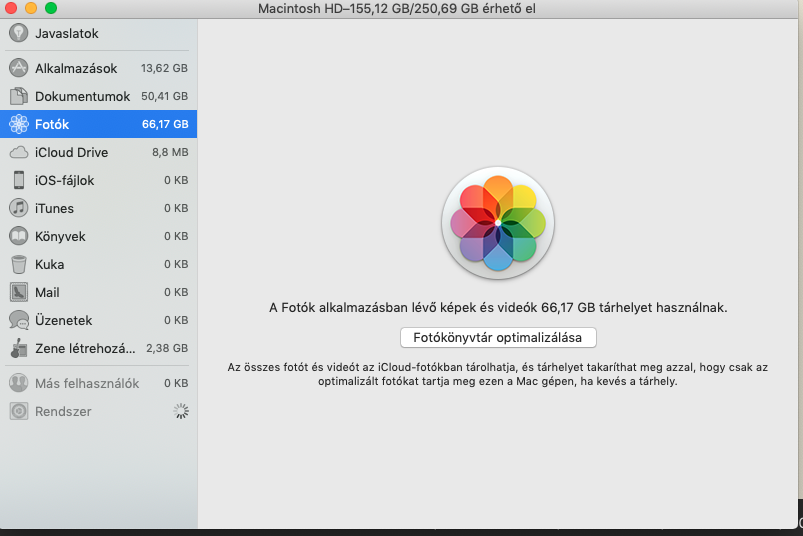803x536 pixels.
Task: Click the Rendszer loading spinner
Action: point(181,411)
